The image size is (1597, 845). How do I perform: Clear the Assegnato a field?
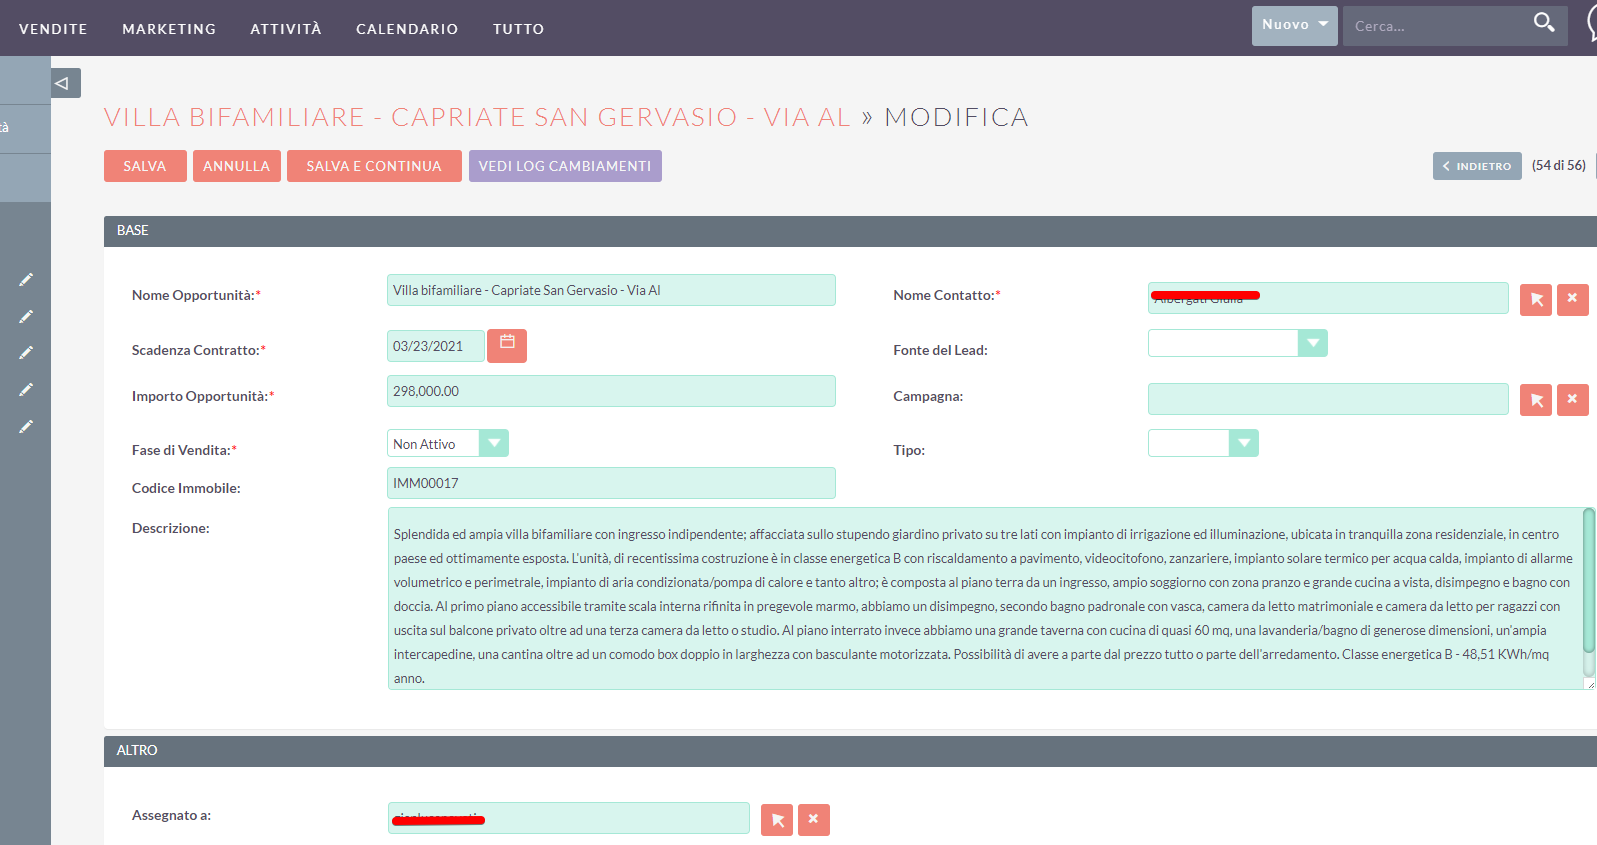(x=813, y=820)
